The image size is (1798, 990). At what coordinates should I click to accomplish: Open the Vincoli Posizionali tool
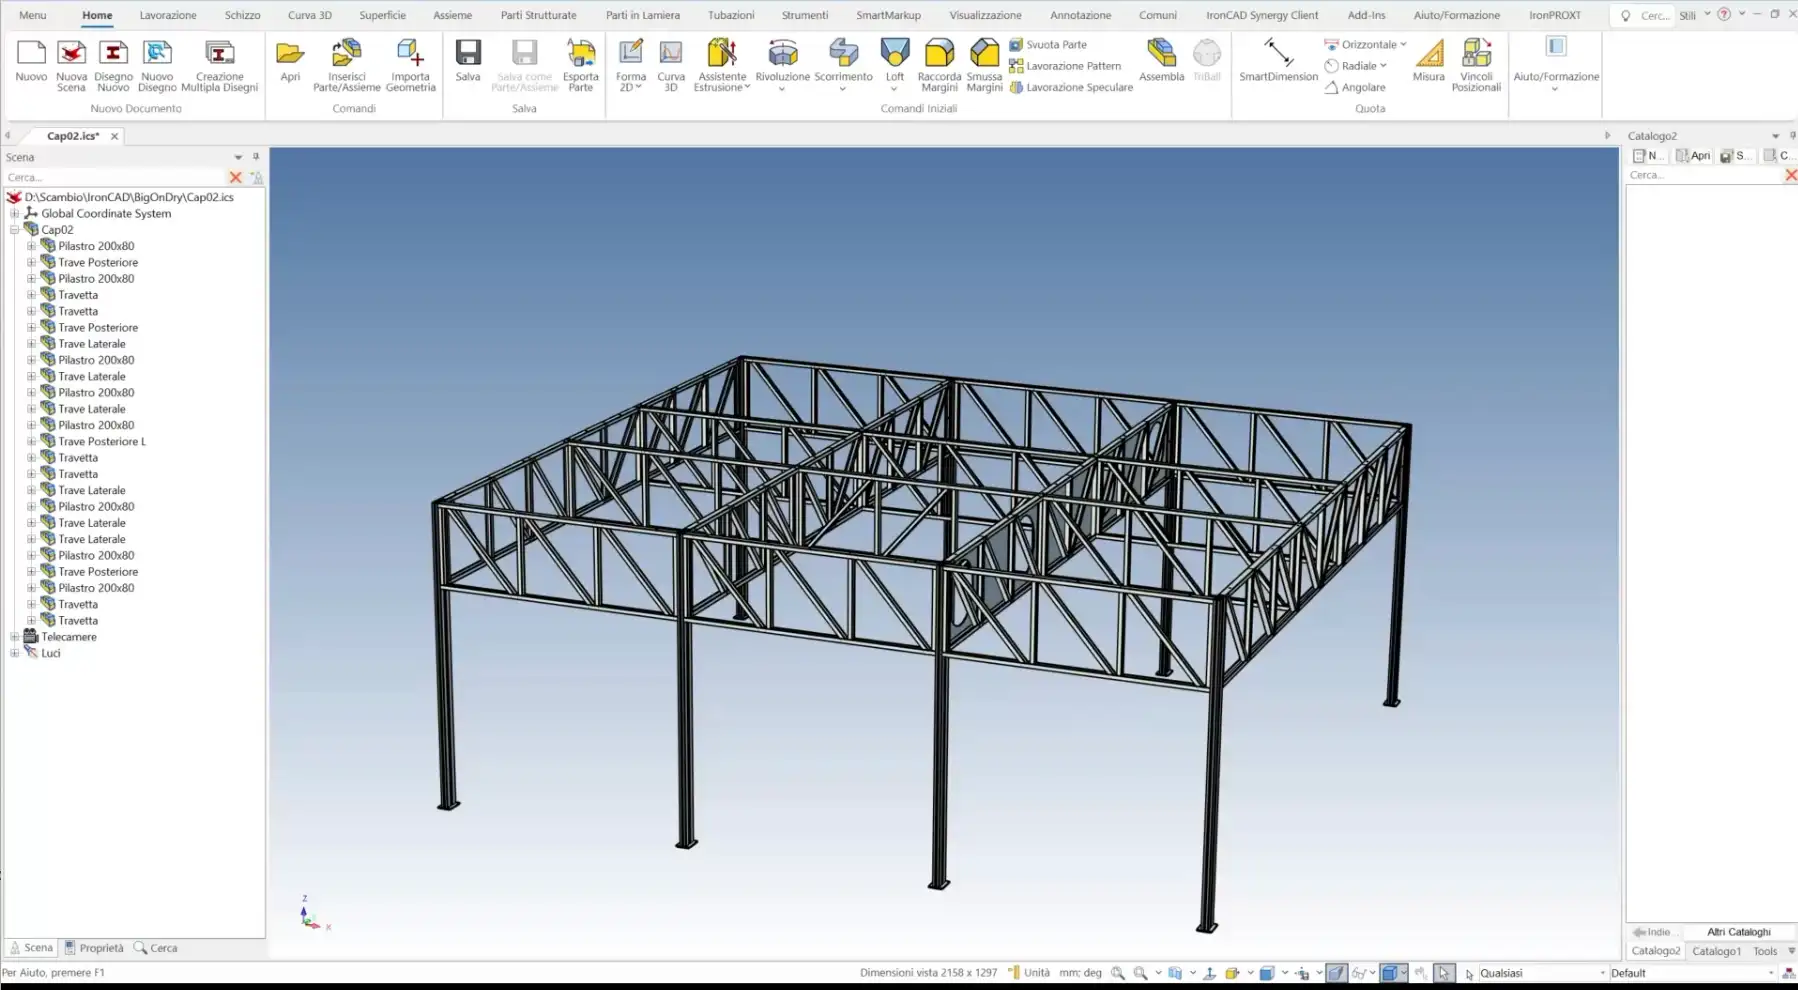(x=1476, y=64)
